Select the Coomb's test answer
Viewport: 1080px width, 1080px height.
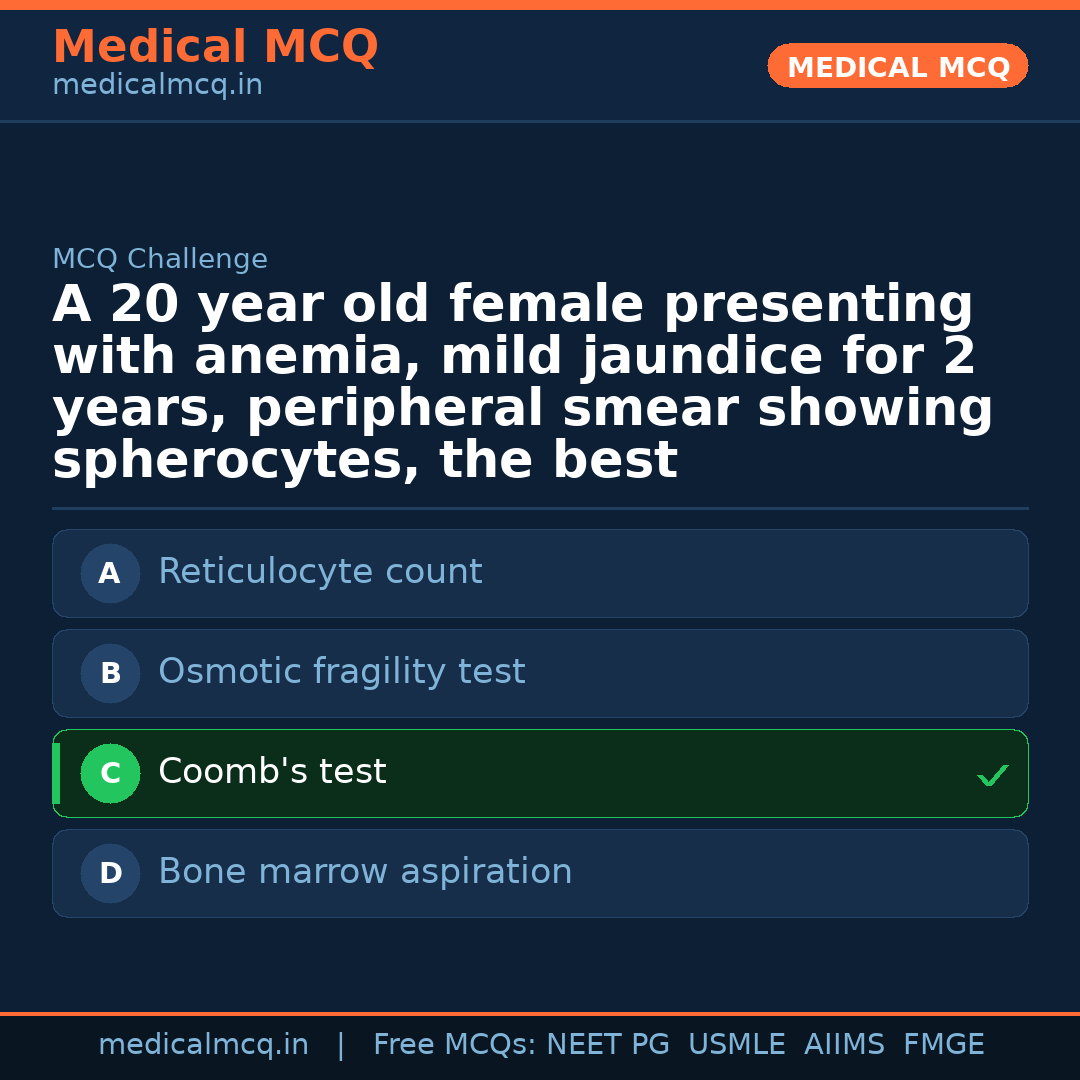pos(272,773)
